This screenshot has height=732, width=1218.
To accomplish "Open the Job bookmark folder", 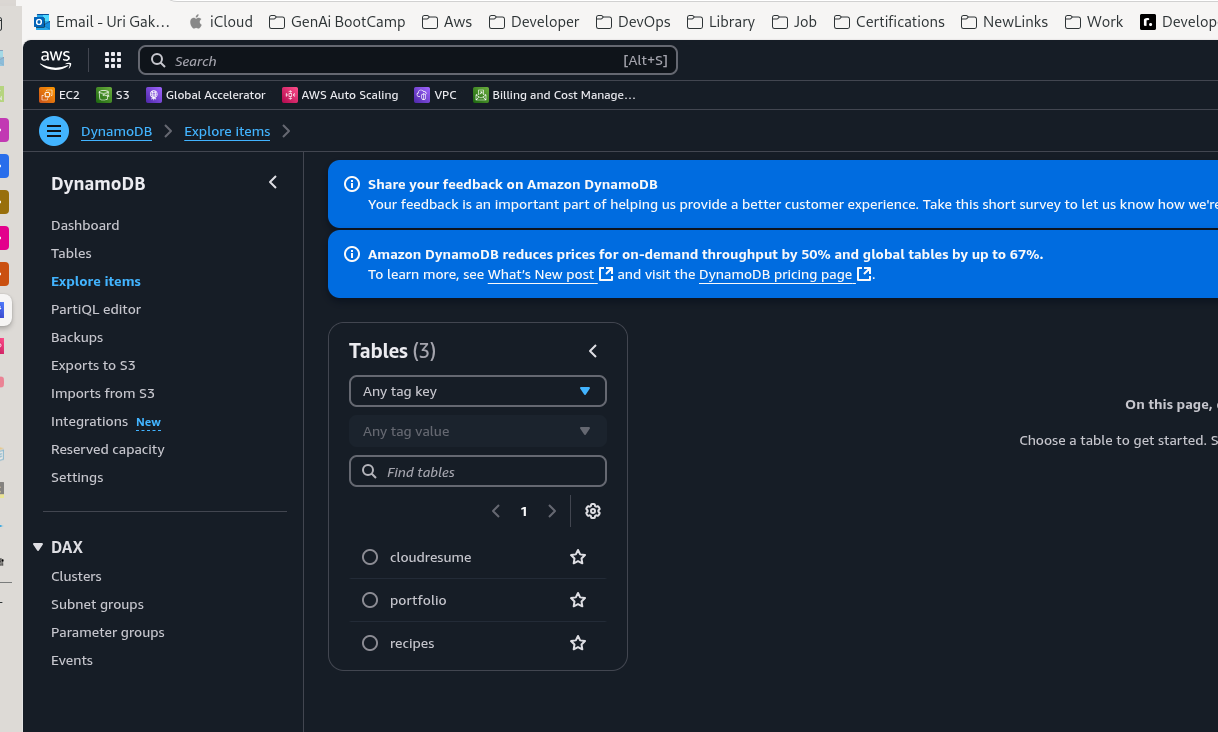I will click(x=794, y=21).
